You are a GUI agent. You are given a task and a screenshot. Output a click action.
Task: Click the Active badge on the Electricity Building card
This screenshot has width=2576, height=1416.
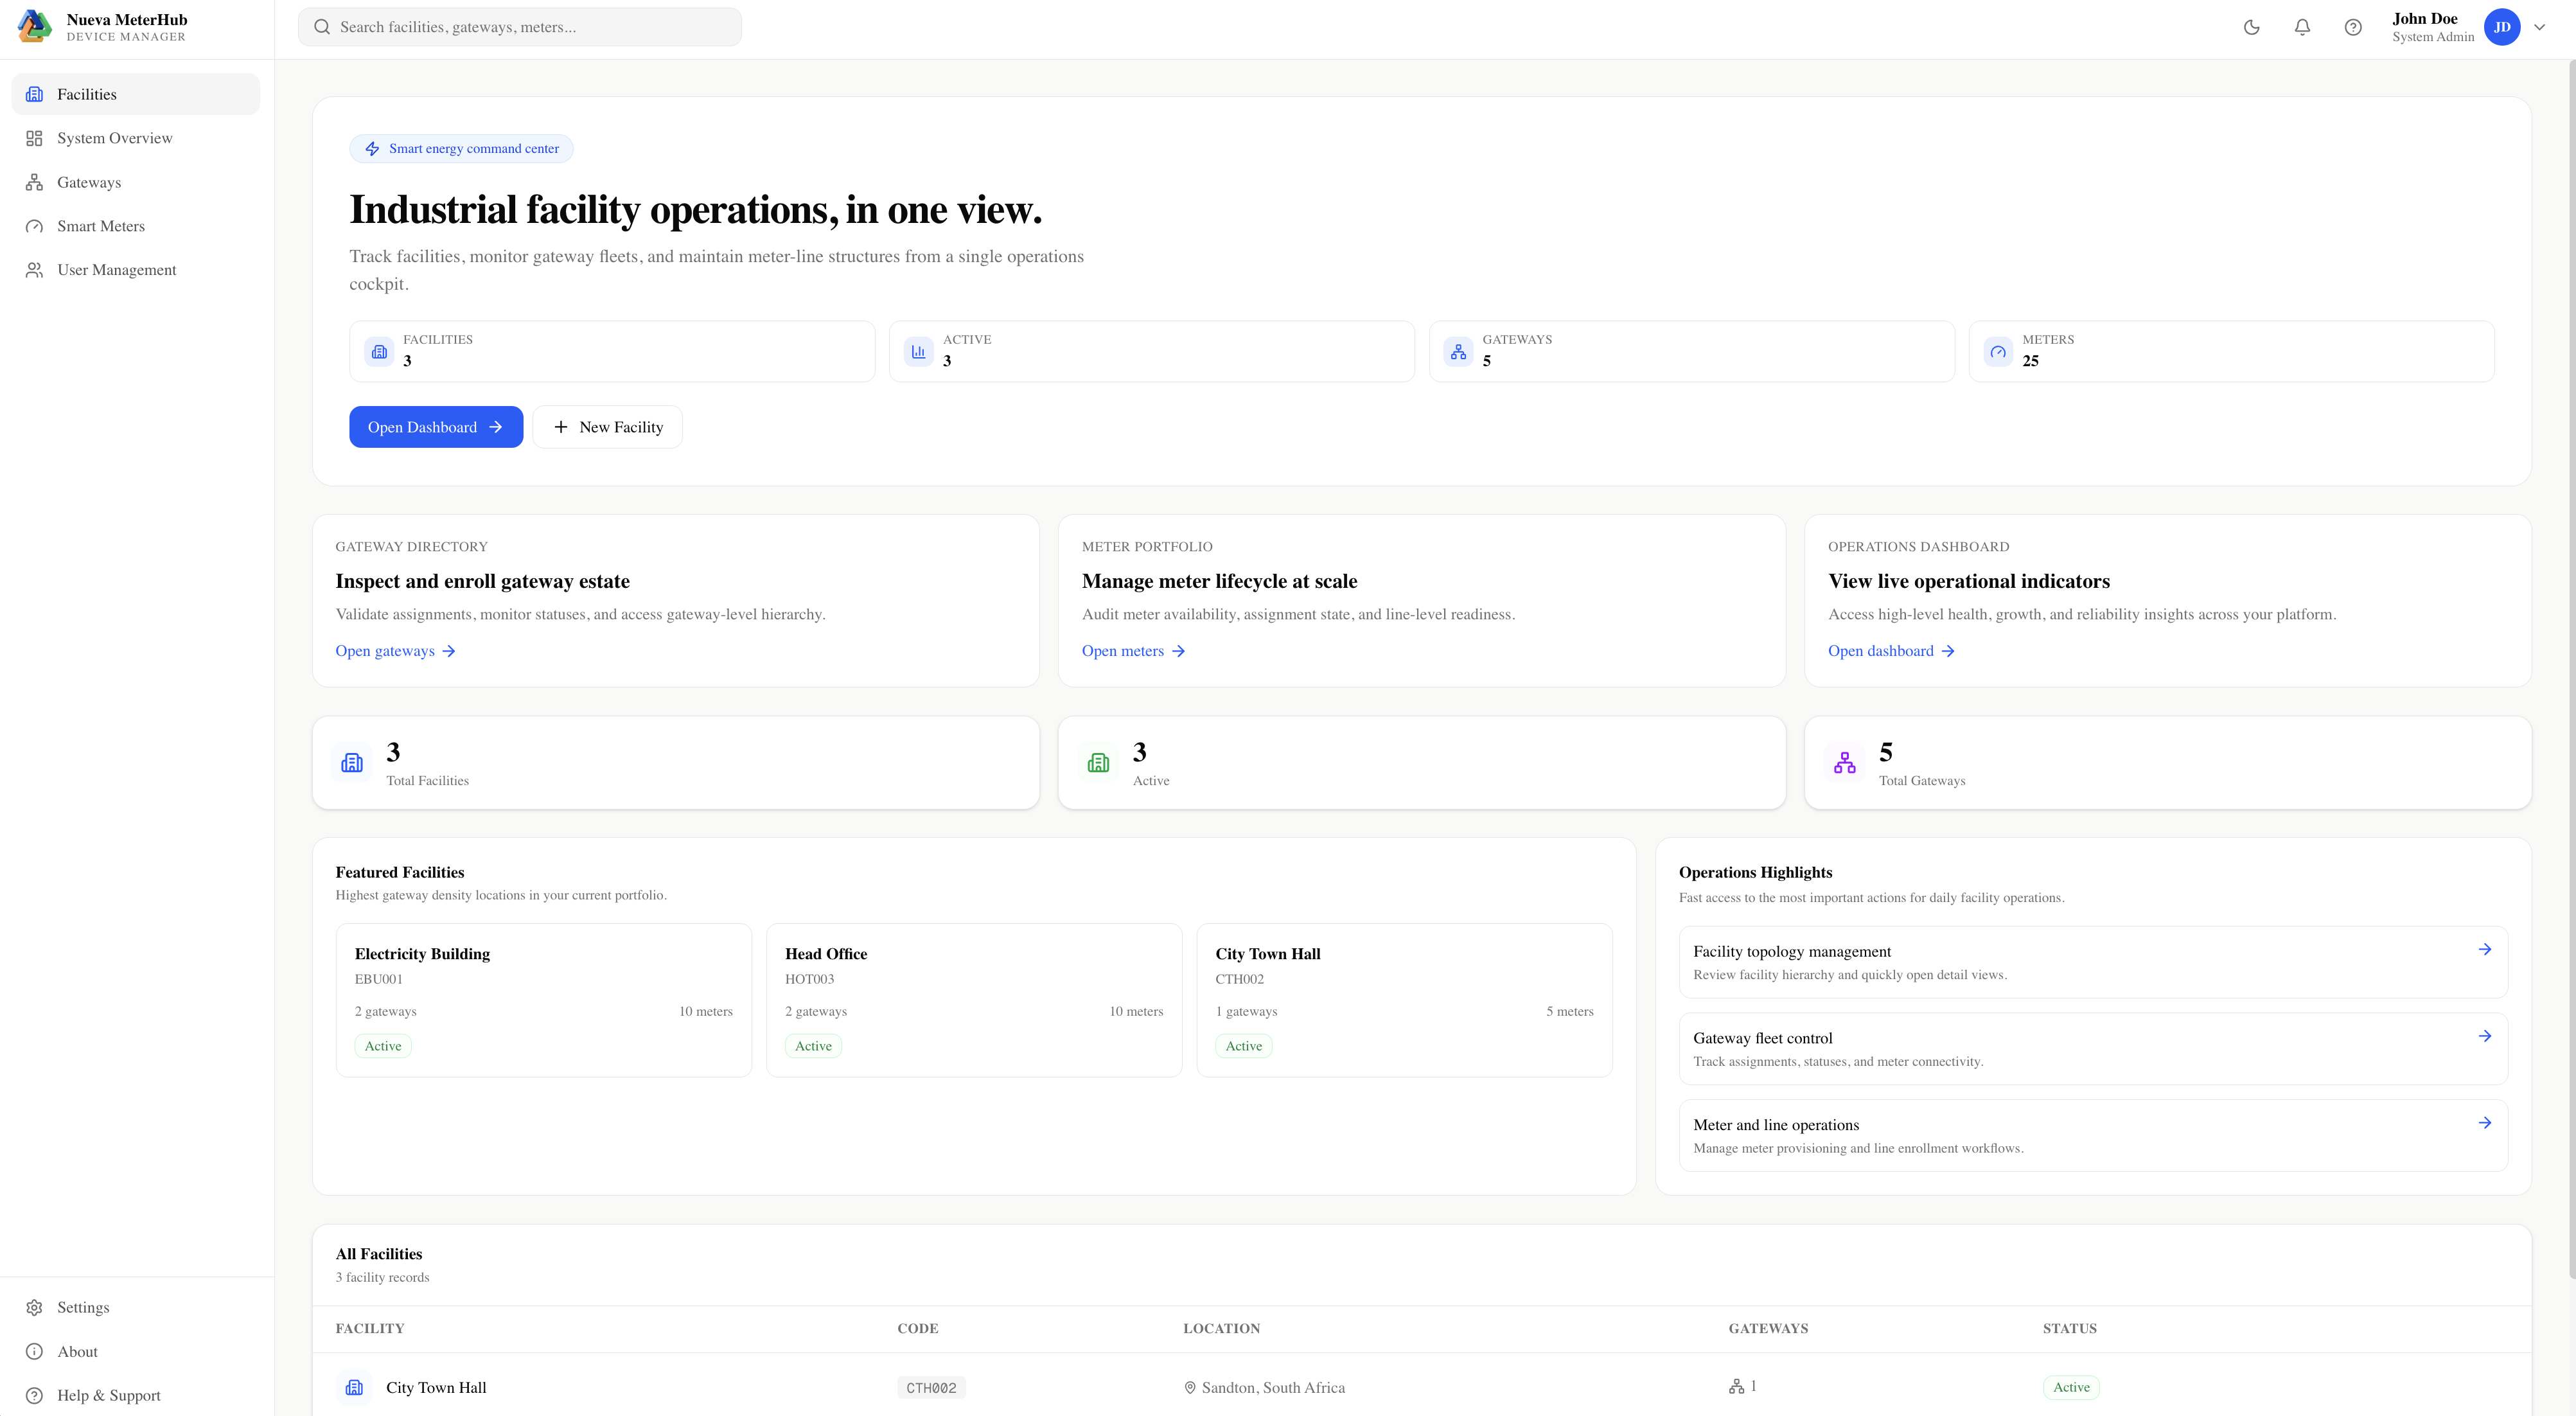coord(383,1046)
